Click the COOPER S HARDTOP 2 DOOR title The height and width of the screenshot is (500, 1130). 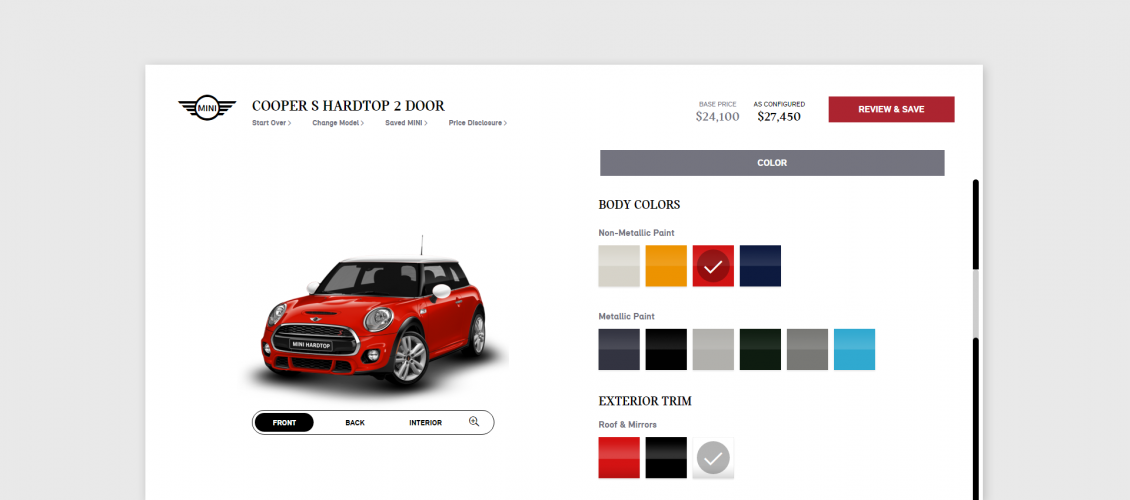coord(348,106)
